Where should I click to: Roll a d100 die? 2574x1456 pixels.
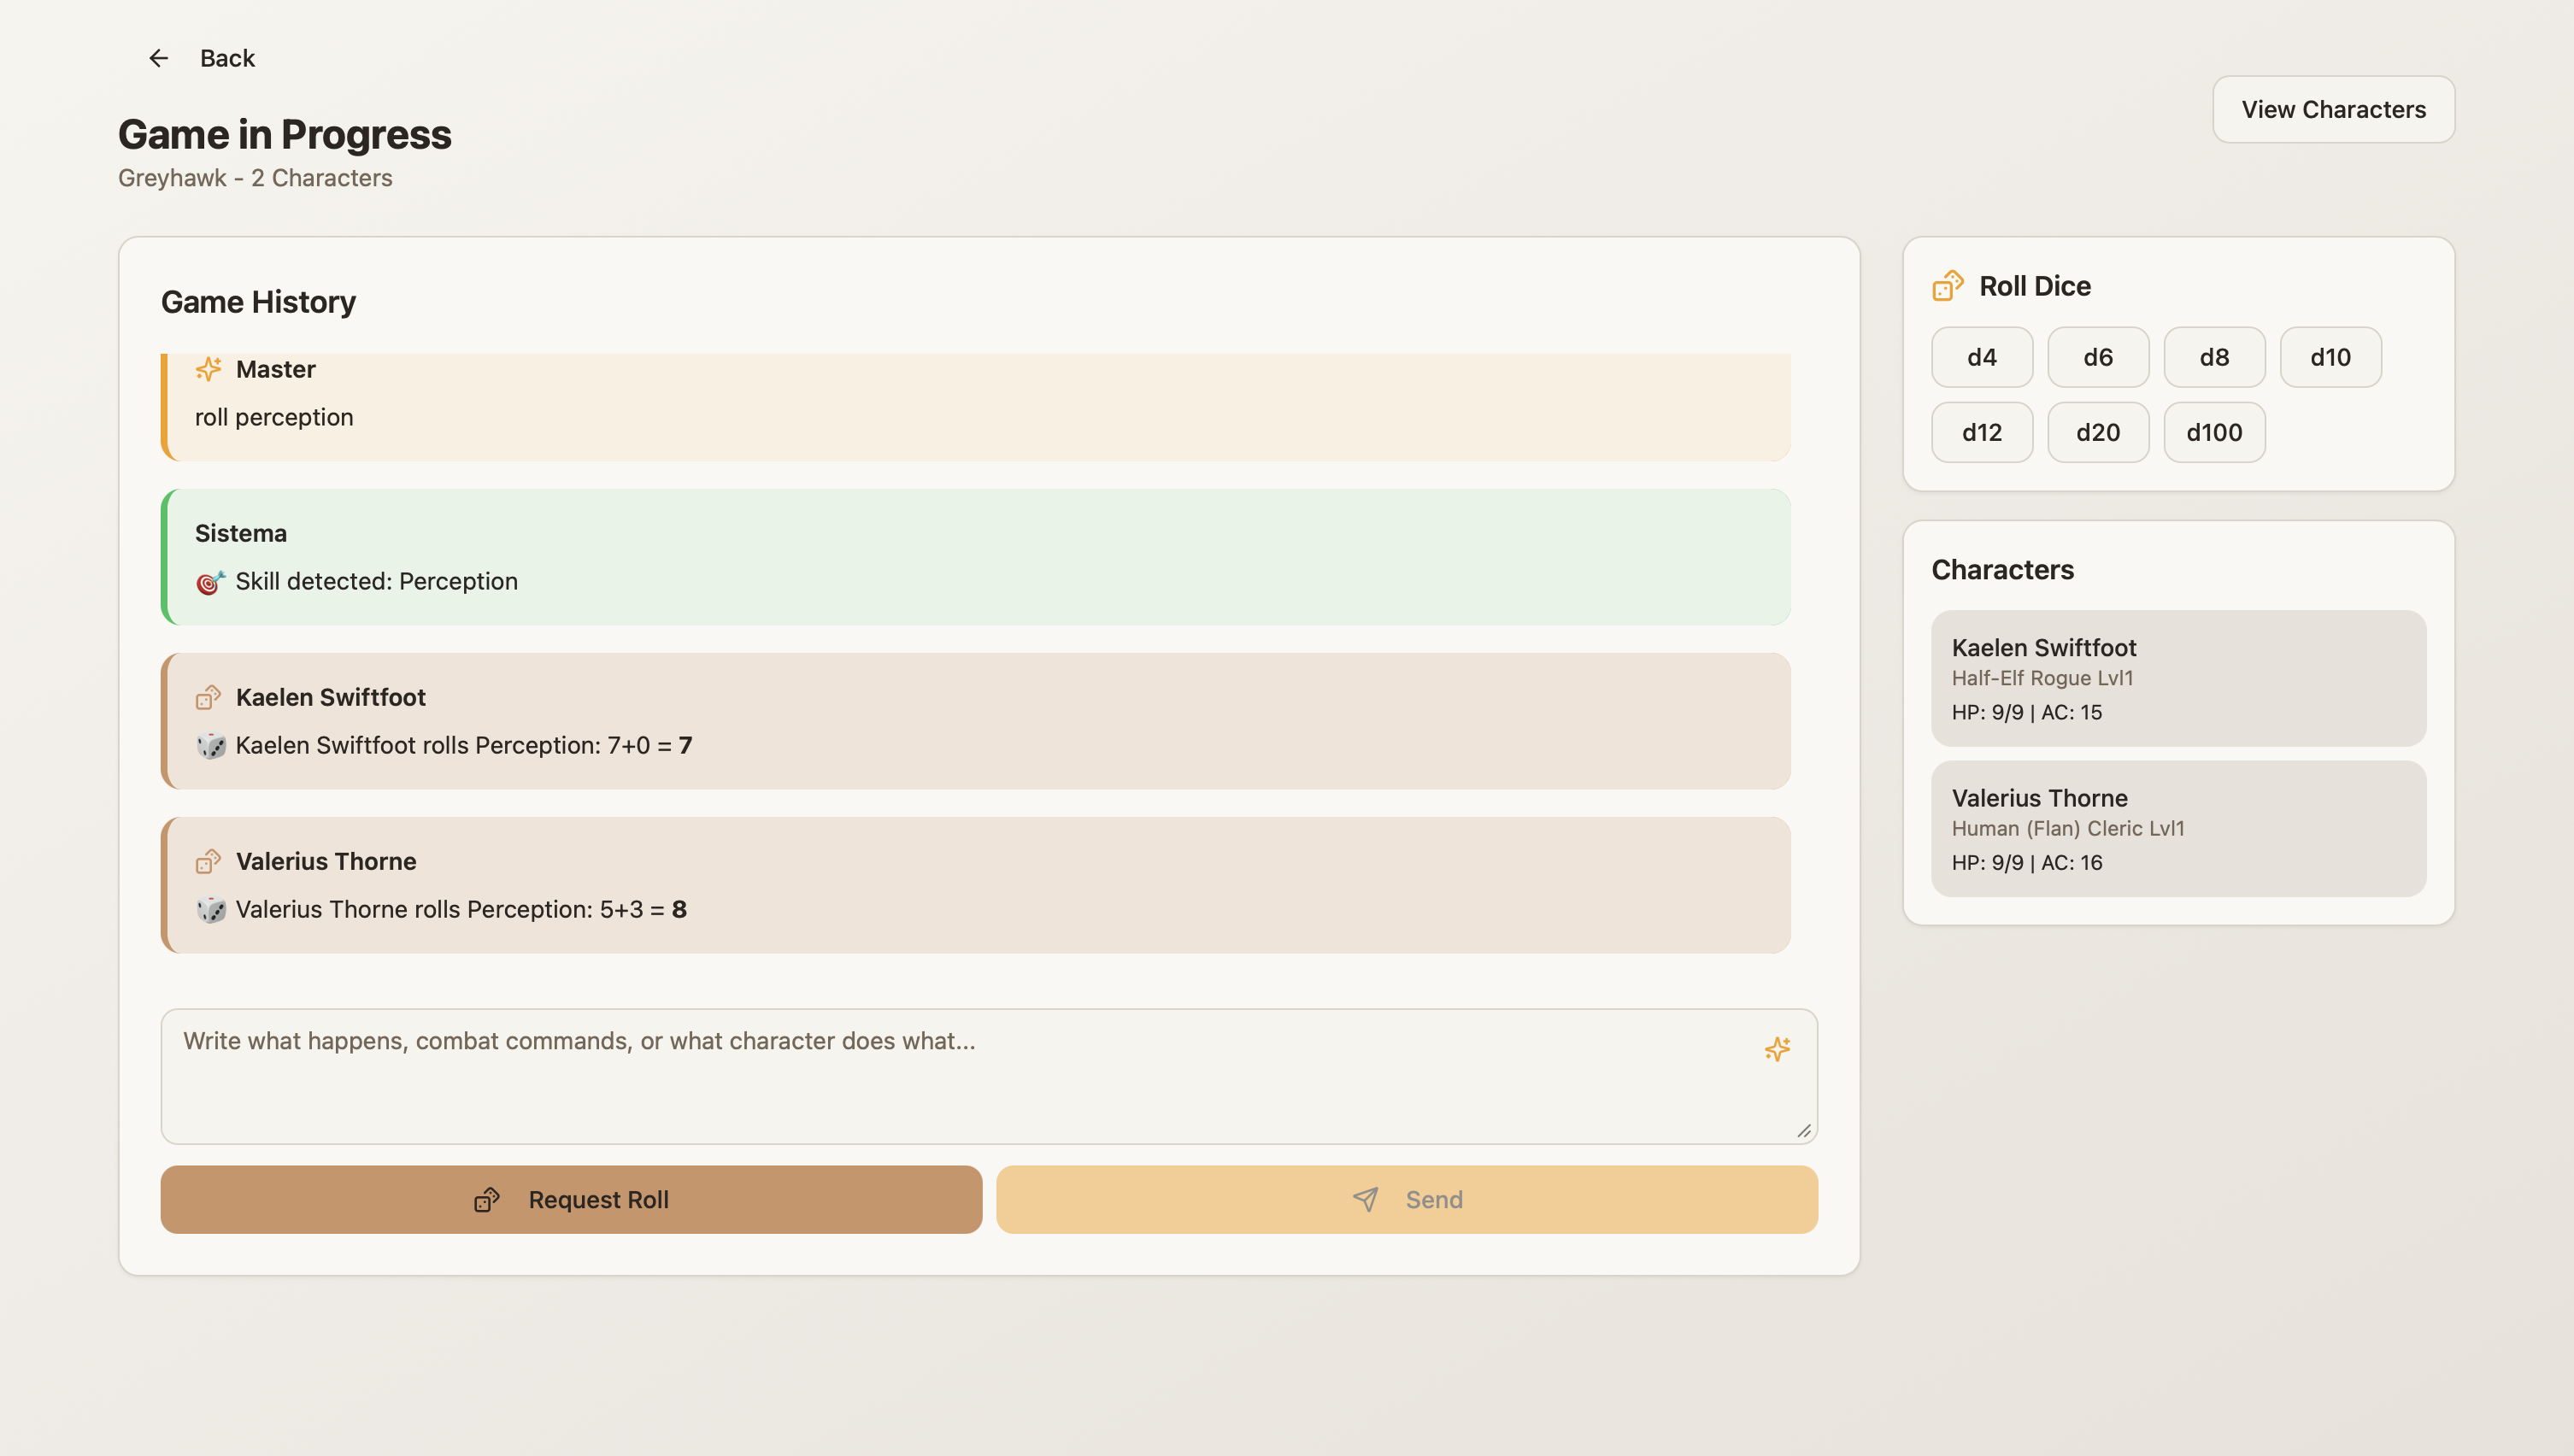(x=2213, y=432)
